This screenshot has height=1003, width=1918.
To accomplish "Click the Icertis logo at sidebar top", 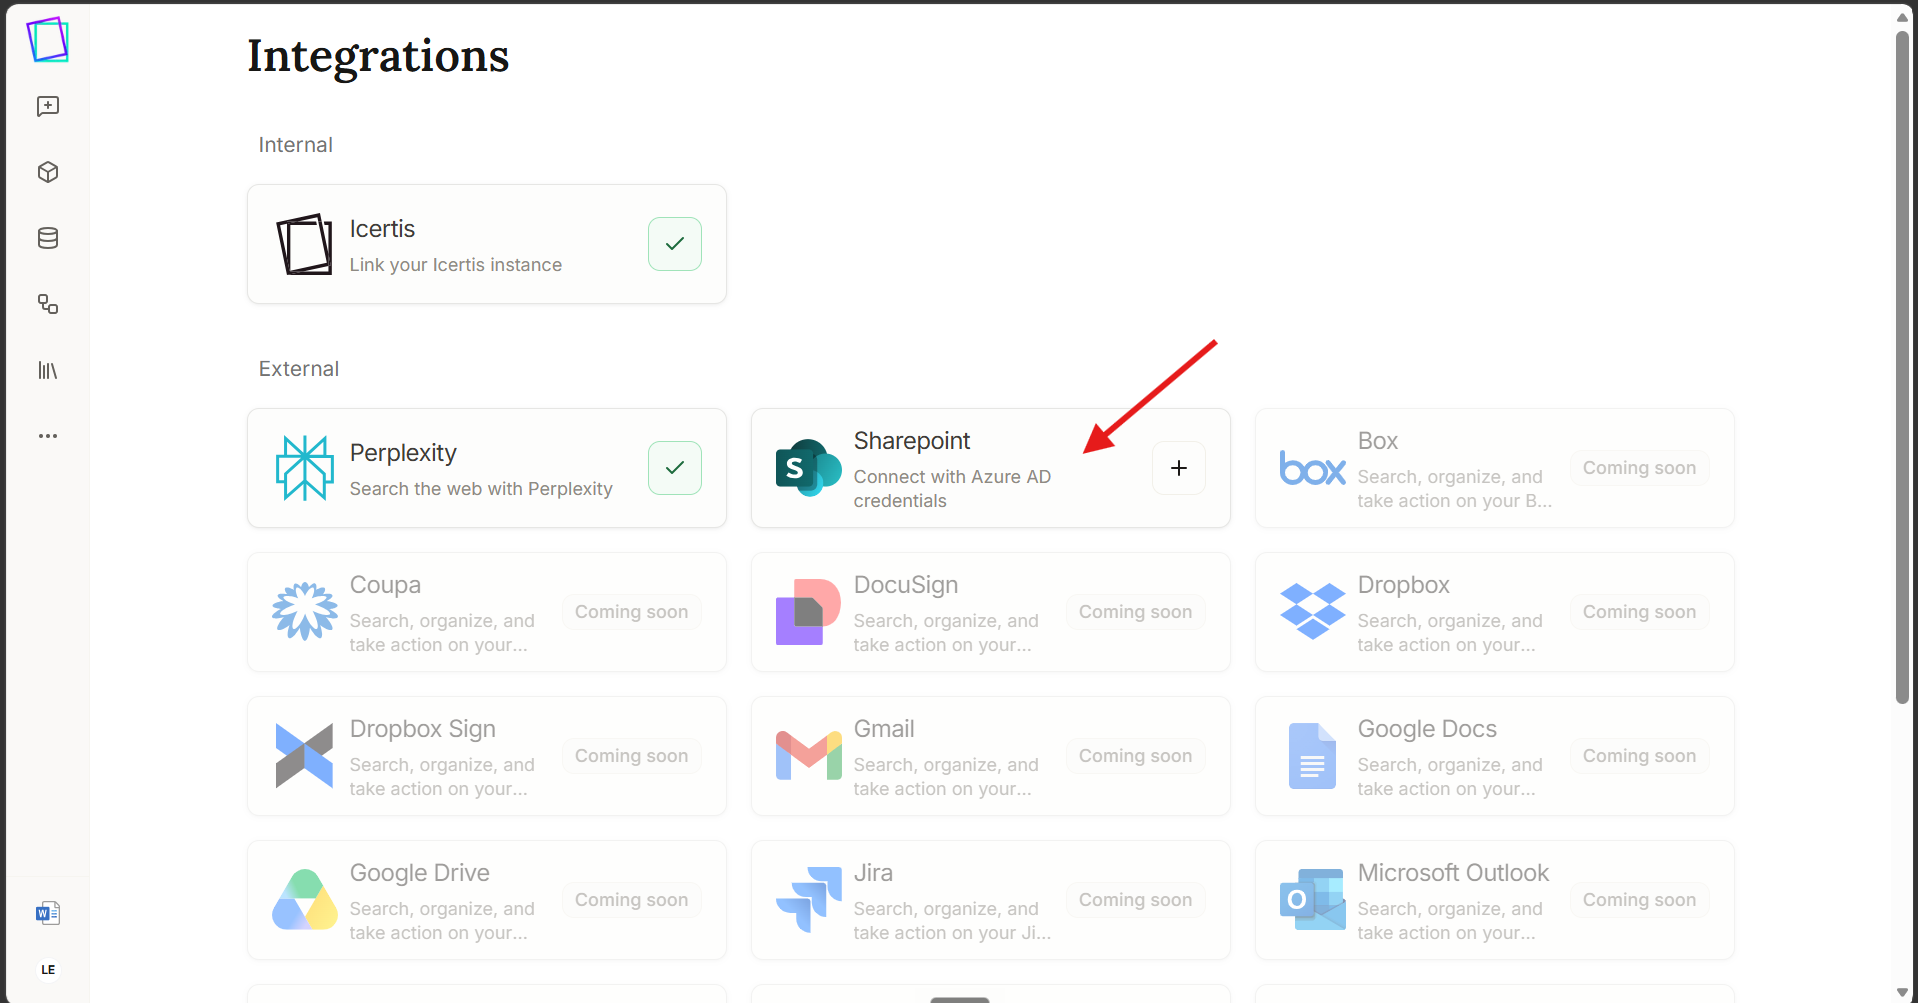I will (48, 40).
